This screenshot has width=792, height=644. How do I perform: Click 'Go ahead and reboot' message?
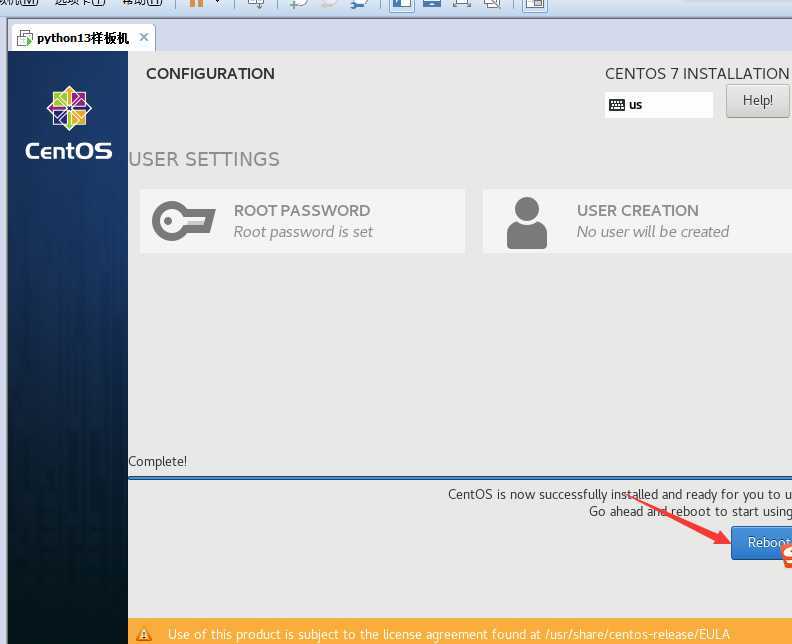(690, 511)
